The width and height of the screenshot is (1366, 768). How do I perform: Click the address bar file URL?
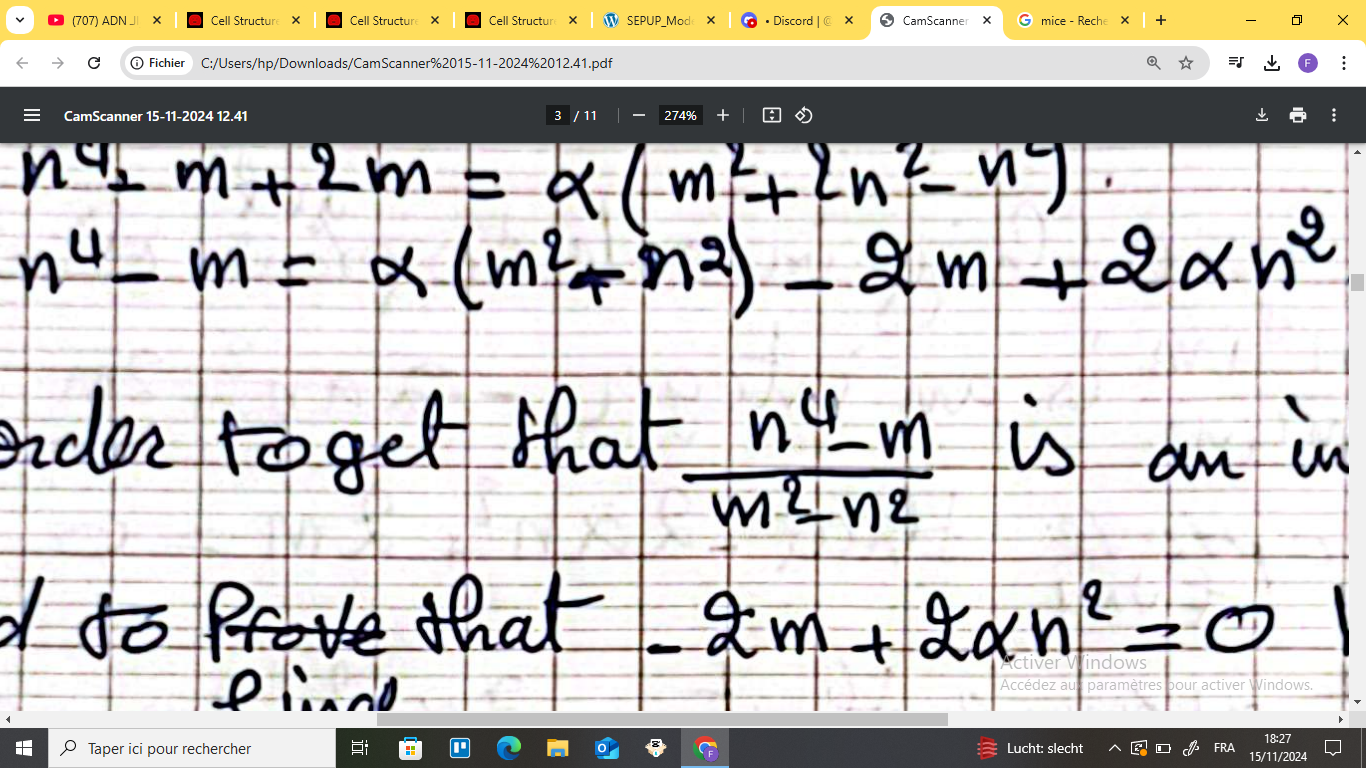tap(406, 63)
